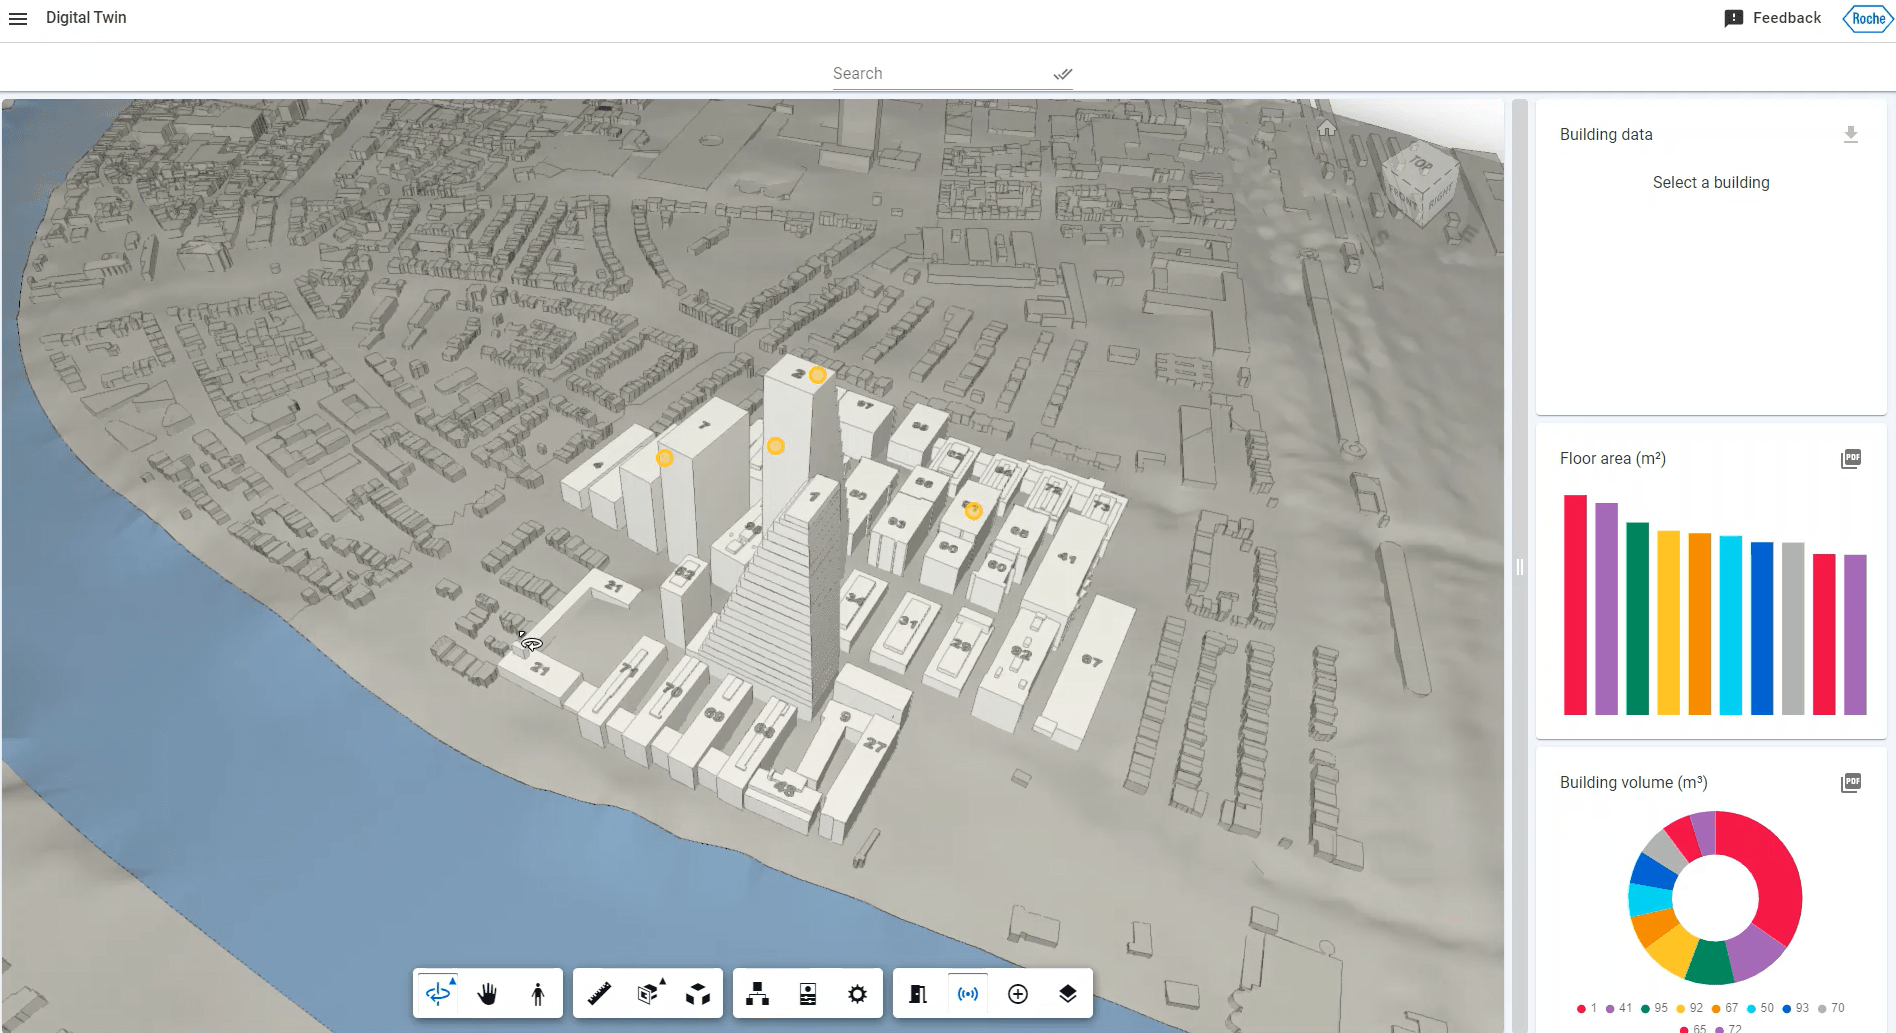Toggle the layers stack button
This screenshot has height=1033, width=1896.
coord(1067,993)
